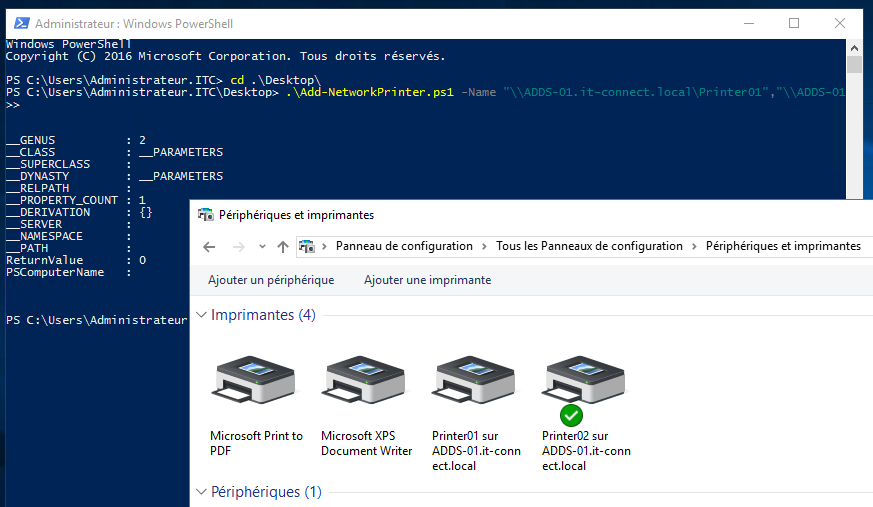The height and width of the screenshot is (507, 873).
Task: Select the Microsoft XPS Document Writer printer
Action: [x=364, y=380]
